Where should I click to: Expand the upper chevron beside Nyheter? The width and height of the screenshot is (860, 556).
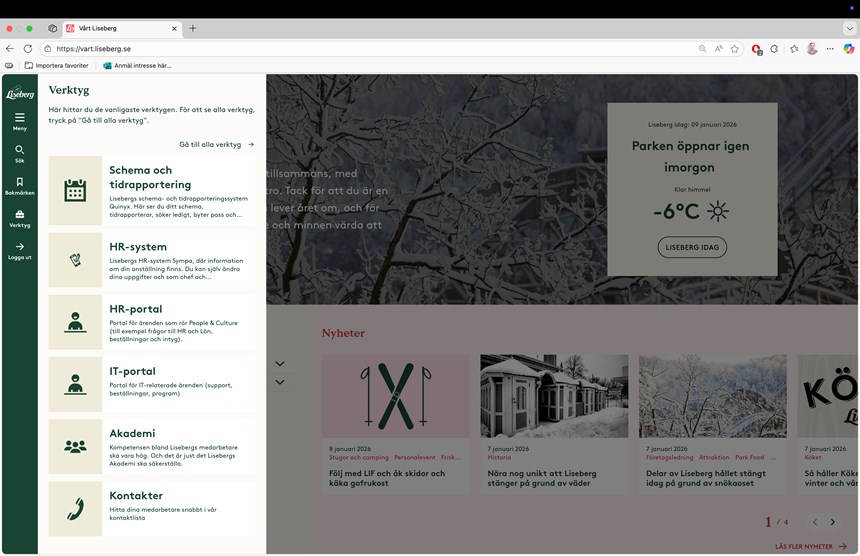(x=280, y=363)
